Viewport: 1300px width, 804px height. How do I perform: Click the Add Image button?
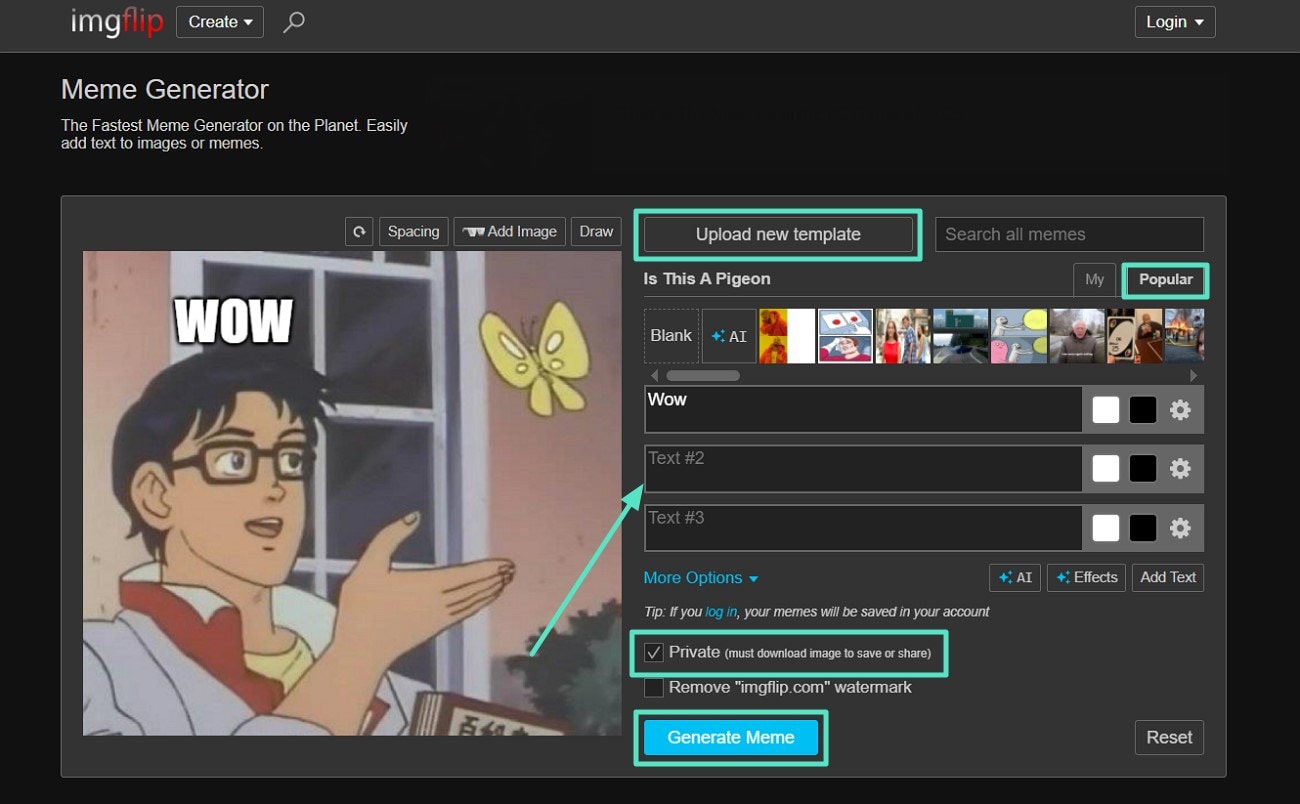point(510,232)
